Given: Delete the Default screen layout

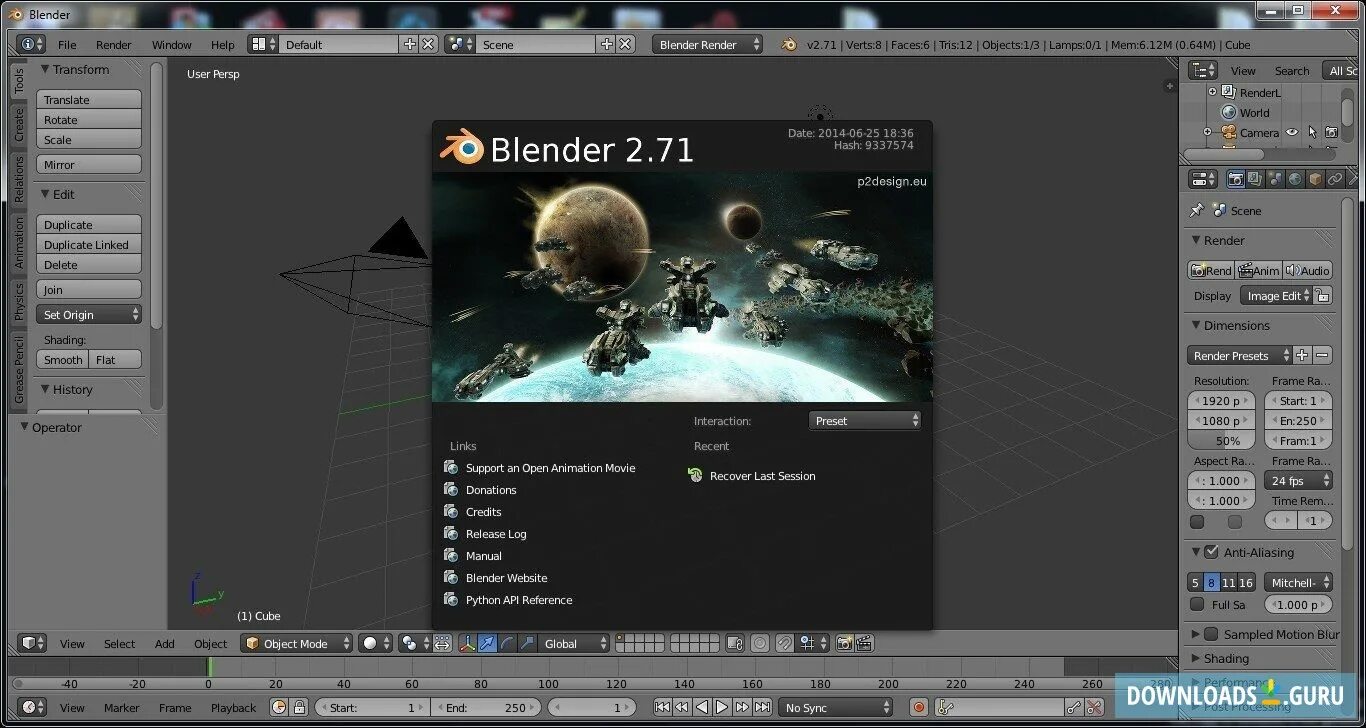Looking at the screenshot, I should (x=428, y=44).
